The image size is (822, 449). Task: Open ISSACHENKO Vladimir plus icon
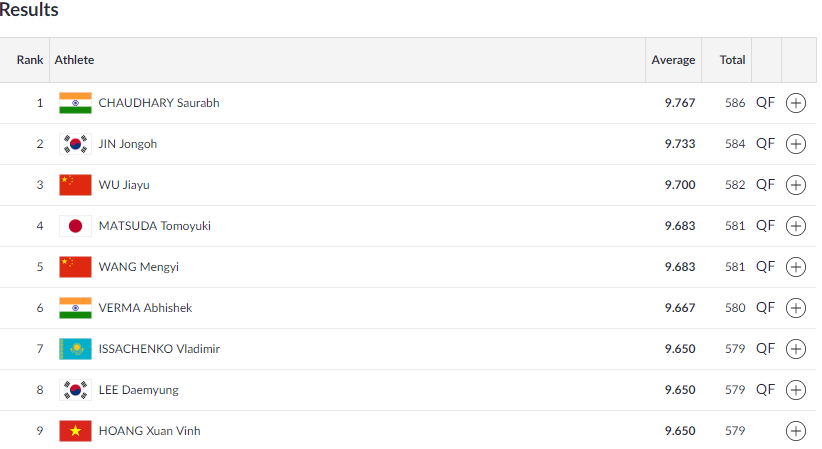tap(795, 349)
